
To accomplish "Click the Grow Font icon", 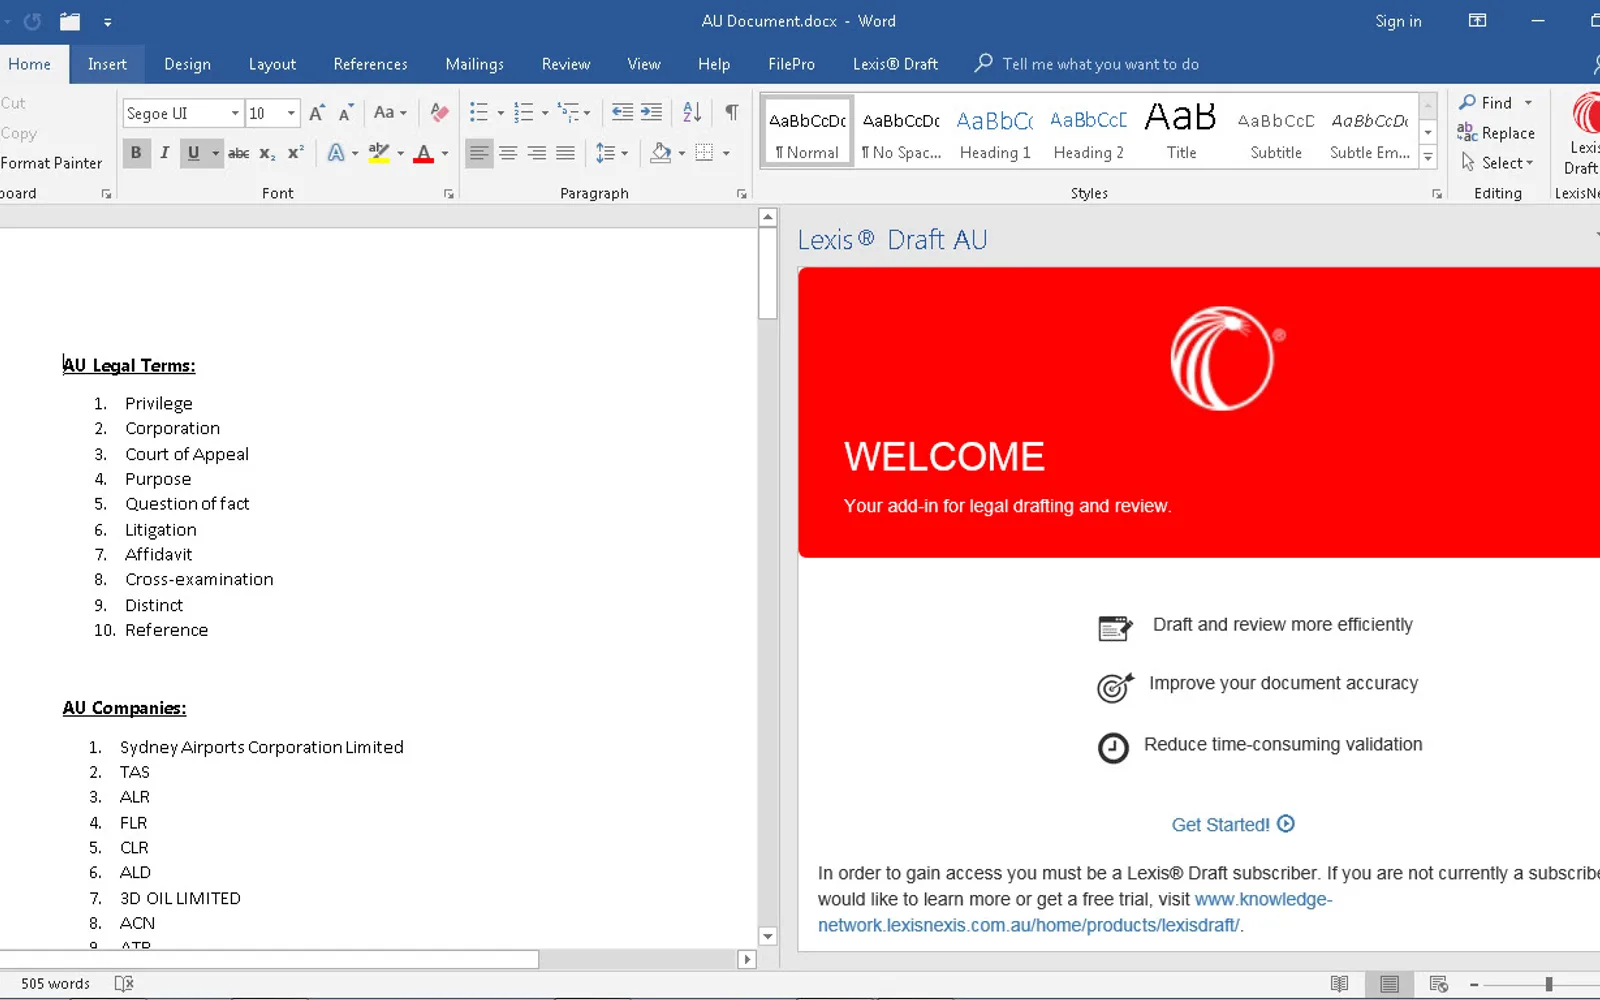I will (x=317, y=113).
